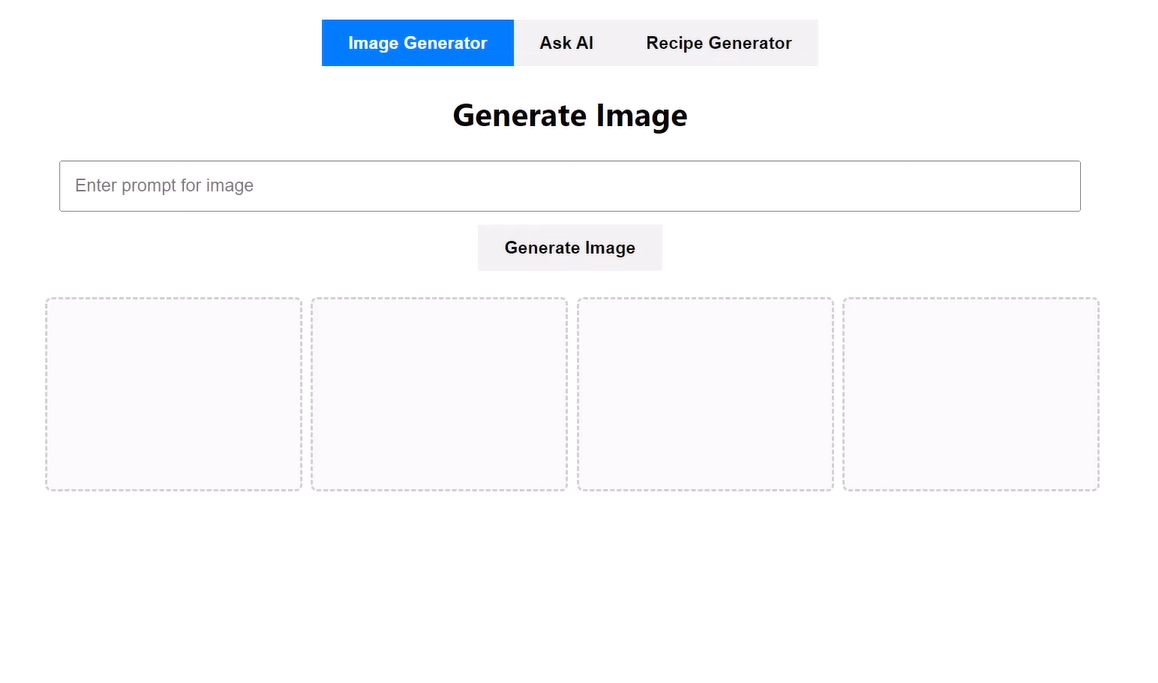The height and width of the screenshot is (683, 1158).
Task: Open the Recipe Generator tab
Action: coord(718,43)
